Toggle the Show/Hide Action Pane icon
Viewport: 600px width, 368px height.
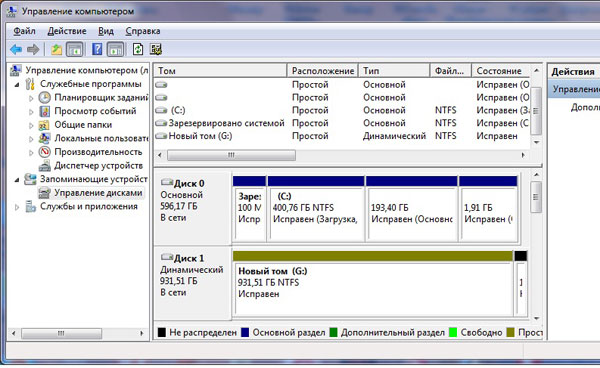pos(115,49)
